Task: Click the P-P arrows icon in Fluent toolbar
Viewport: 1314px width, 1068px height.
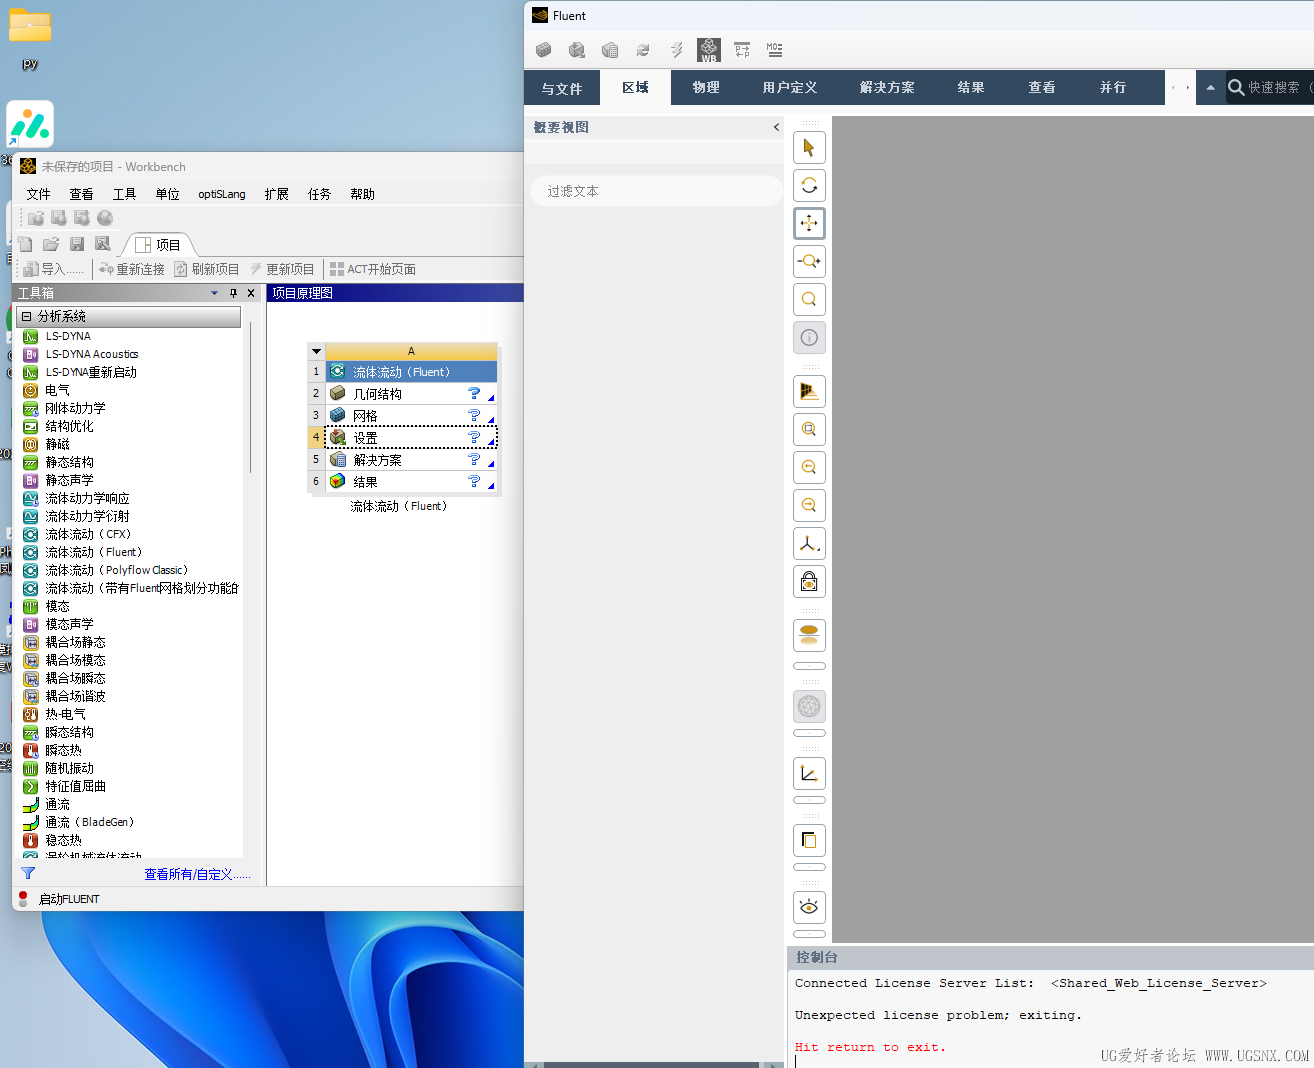Action: click(742, 50)
